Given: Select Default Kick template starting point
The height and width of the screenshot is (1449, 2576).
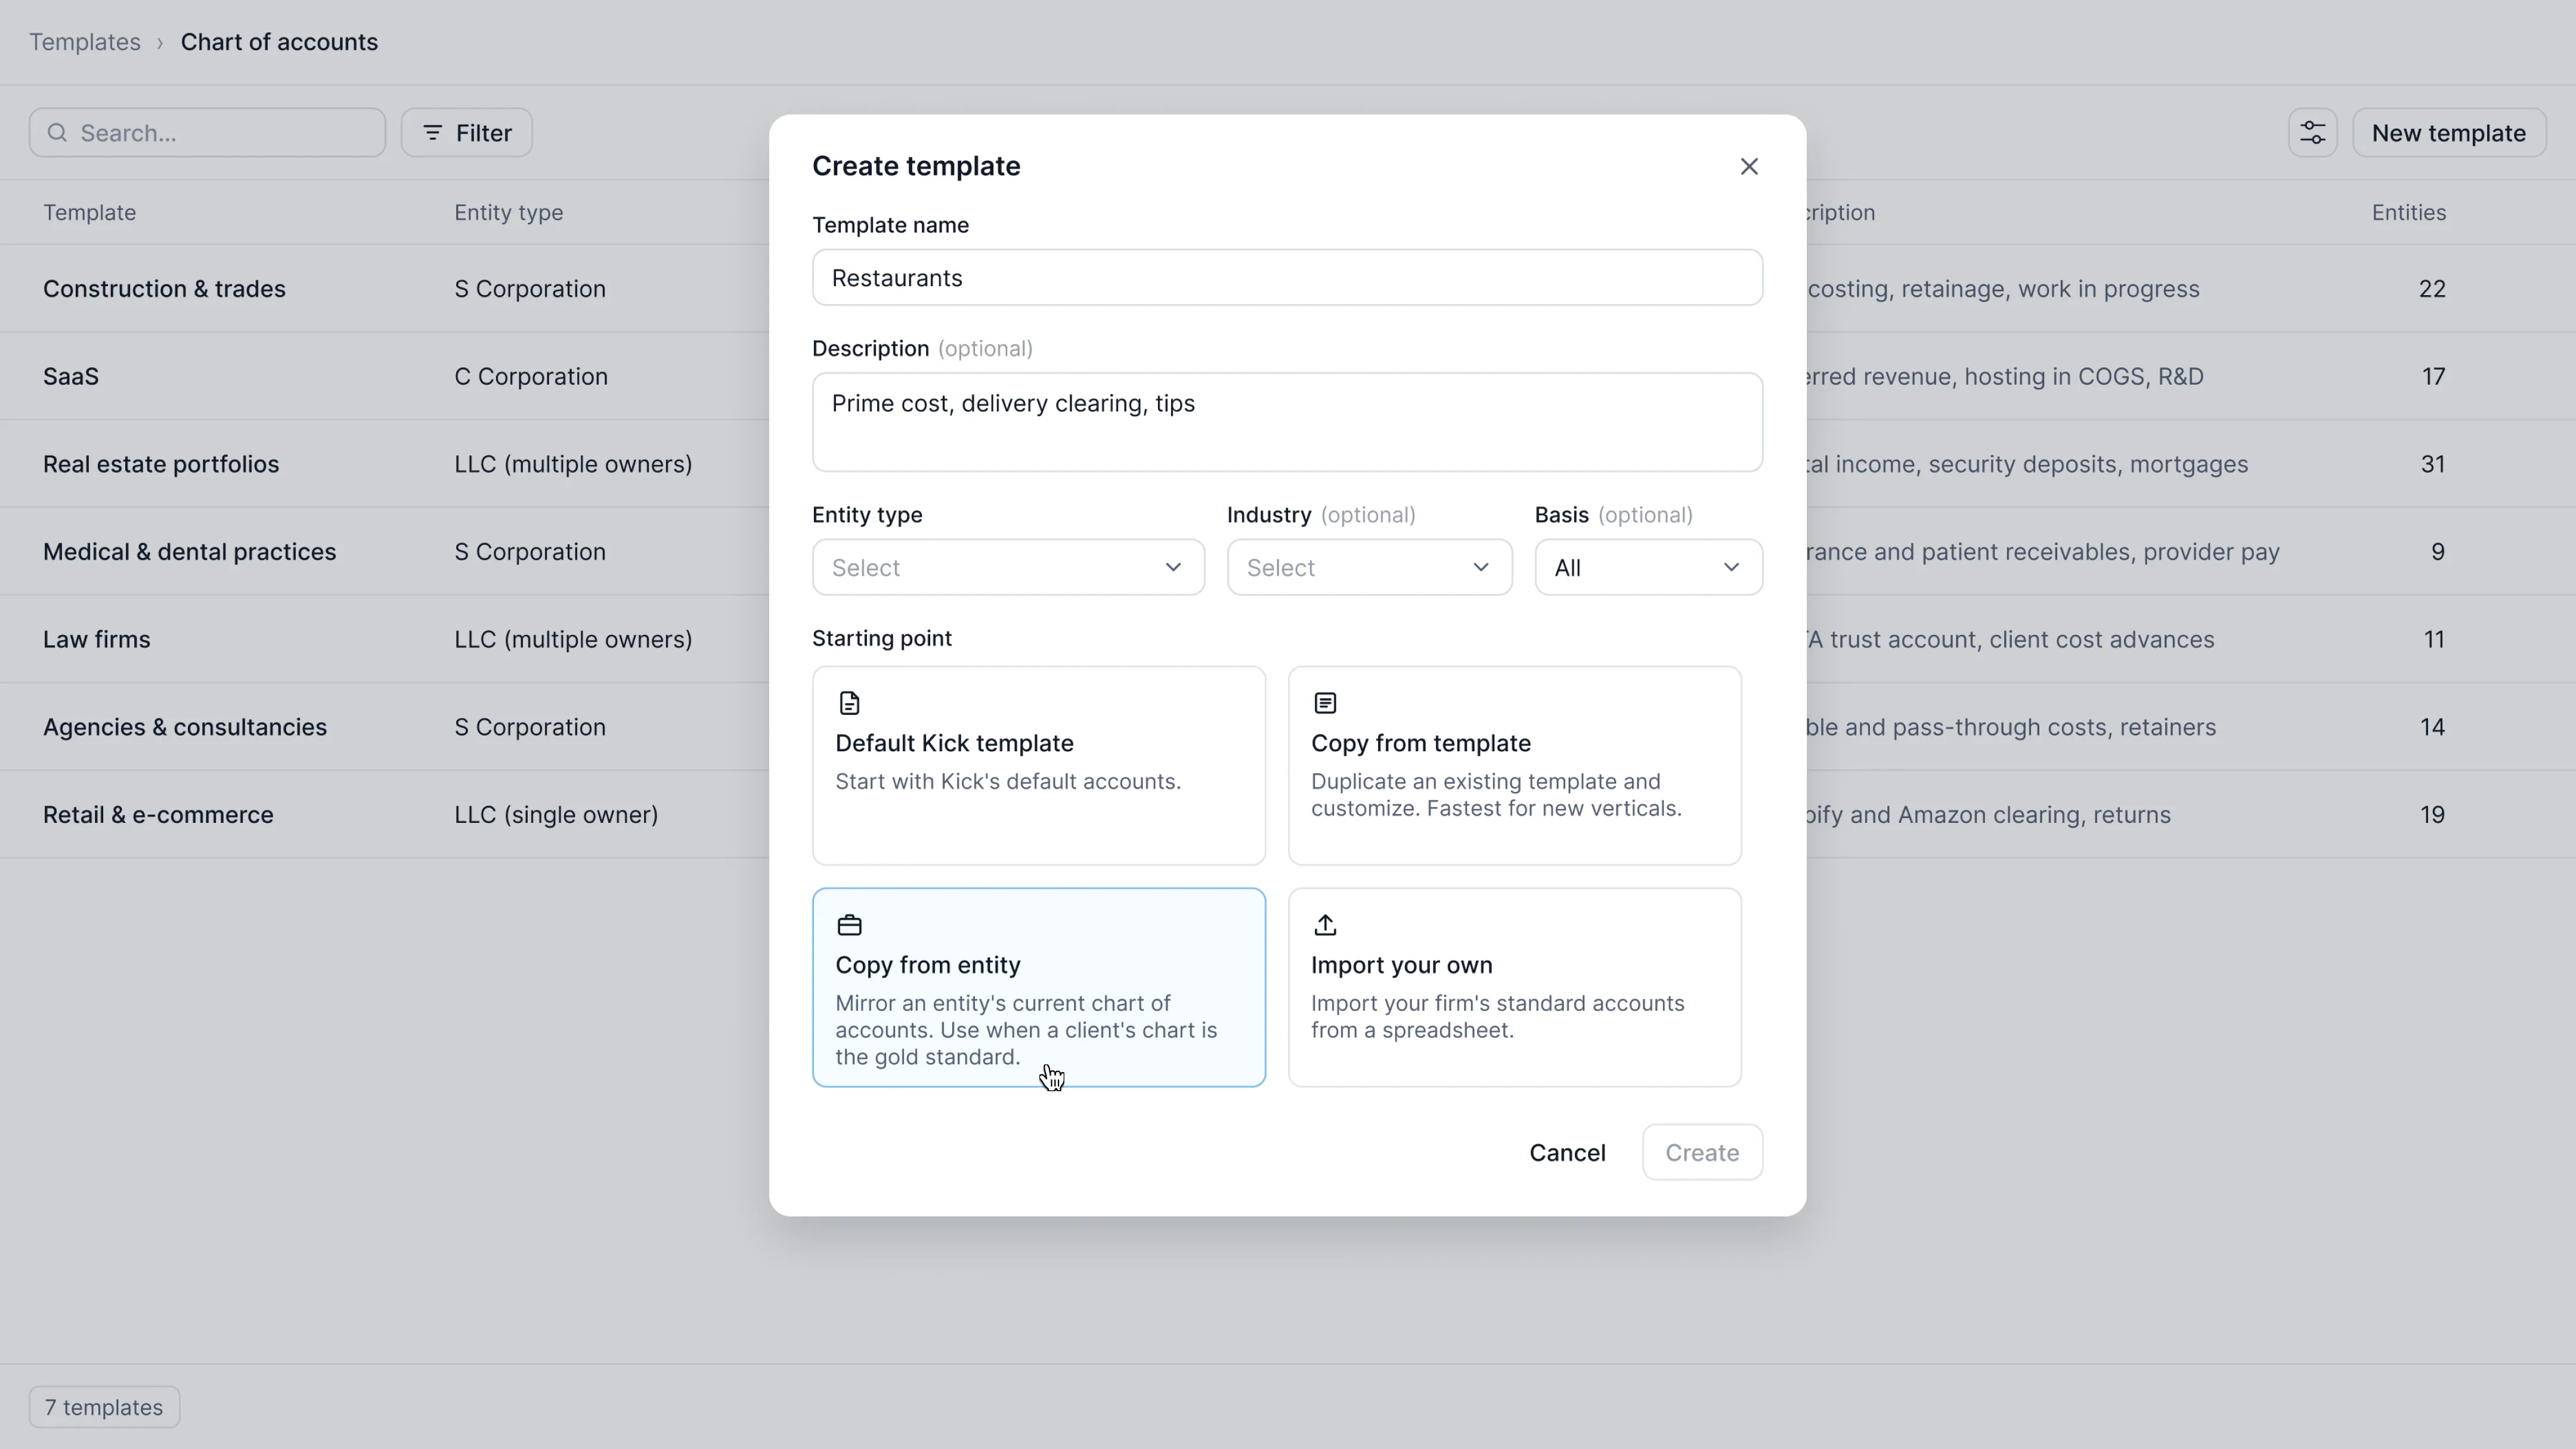Looking at the screenshot, I should (x=1038, y=766).
